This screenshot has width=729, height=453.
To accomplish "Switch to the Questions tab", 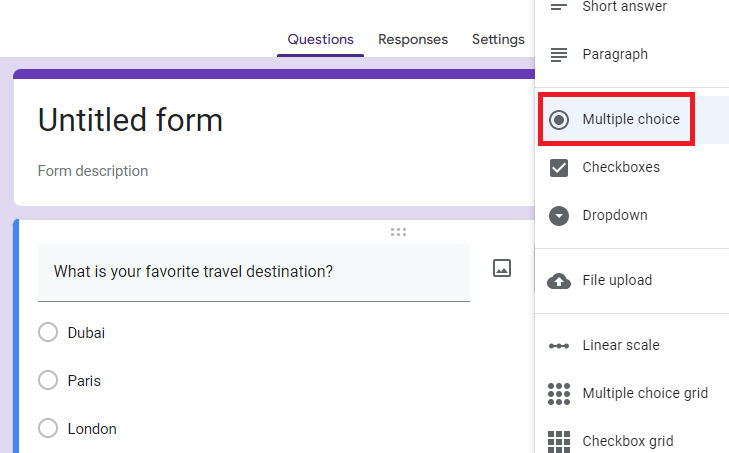I will [320, 40].
